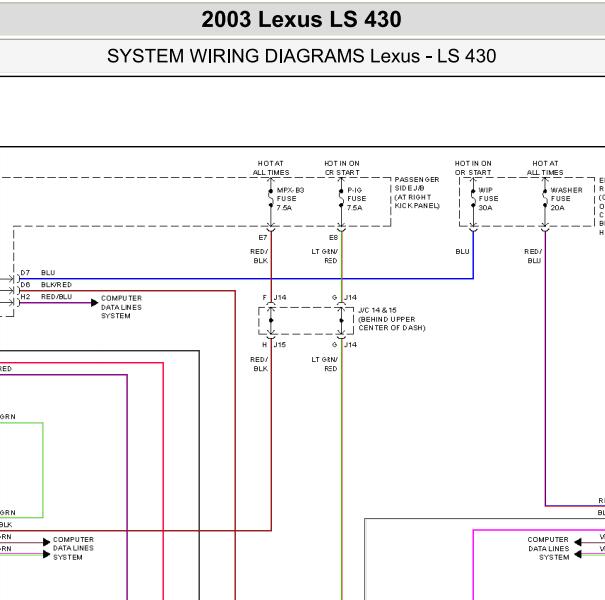605x600 pixels.
Task: Select 'RED/BLK' wire label below E7
Action: tap(259, 256)
